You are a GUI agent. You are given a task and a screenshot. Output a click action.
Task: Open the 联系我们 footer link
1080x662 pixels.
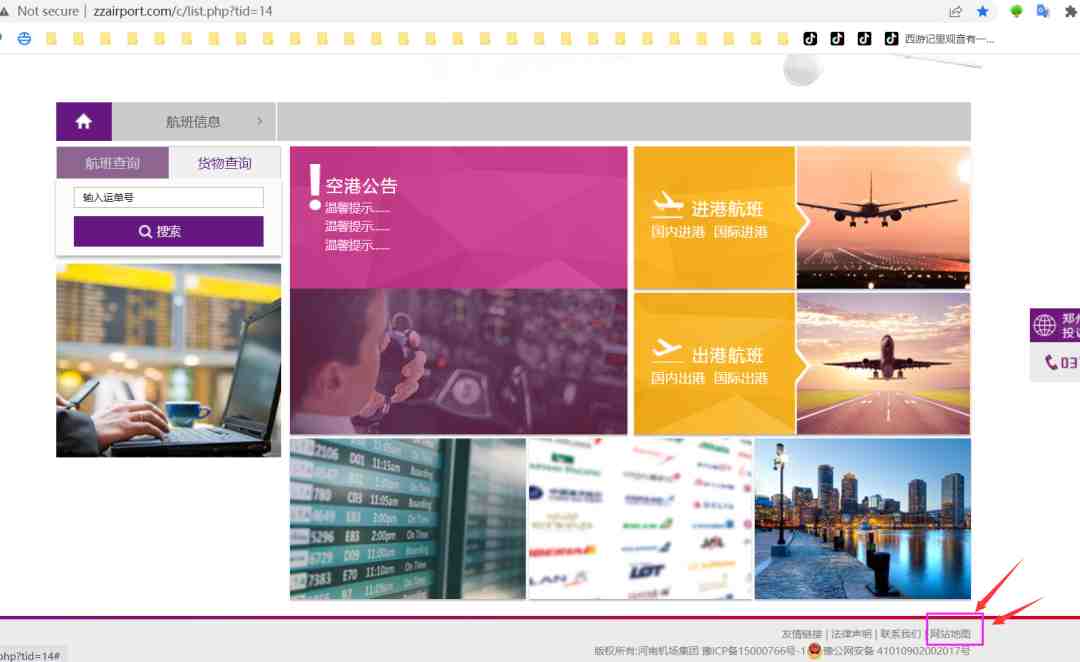(x=900, y=633)
